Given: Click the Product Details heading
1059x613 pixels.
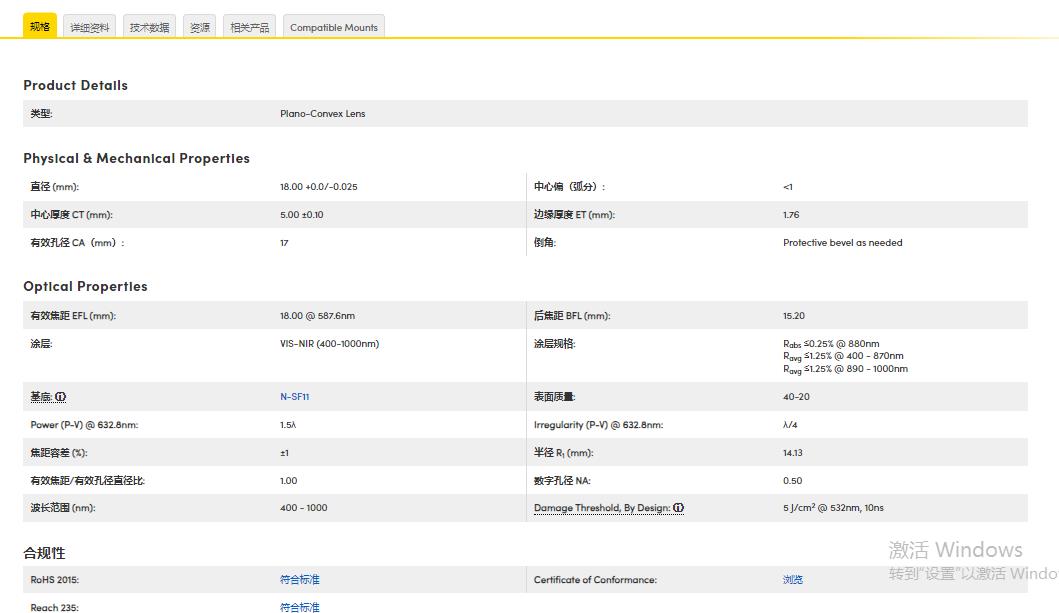Looking at the screenshot, I should (76, 86).
